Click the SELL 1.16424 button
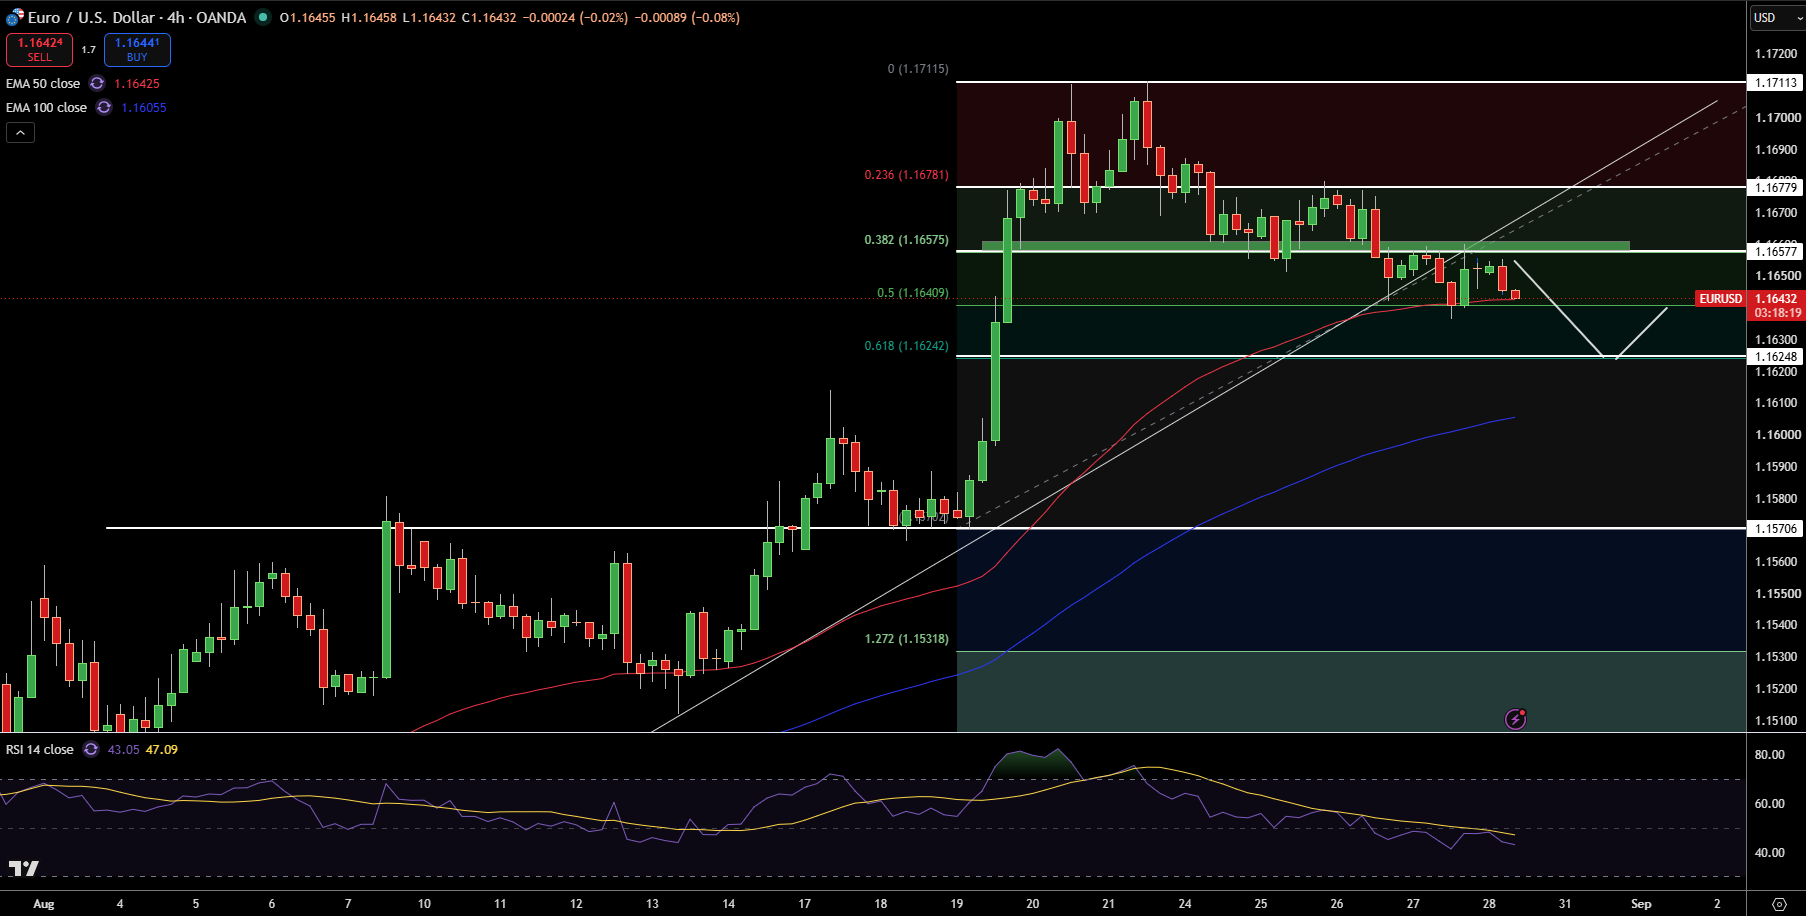Viewport: 1806px width, 916px height. tap(39, 50)
